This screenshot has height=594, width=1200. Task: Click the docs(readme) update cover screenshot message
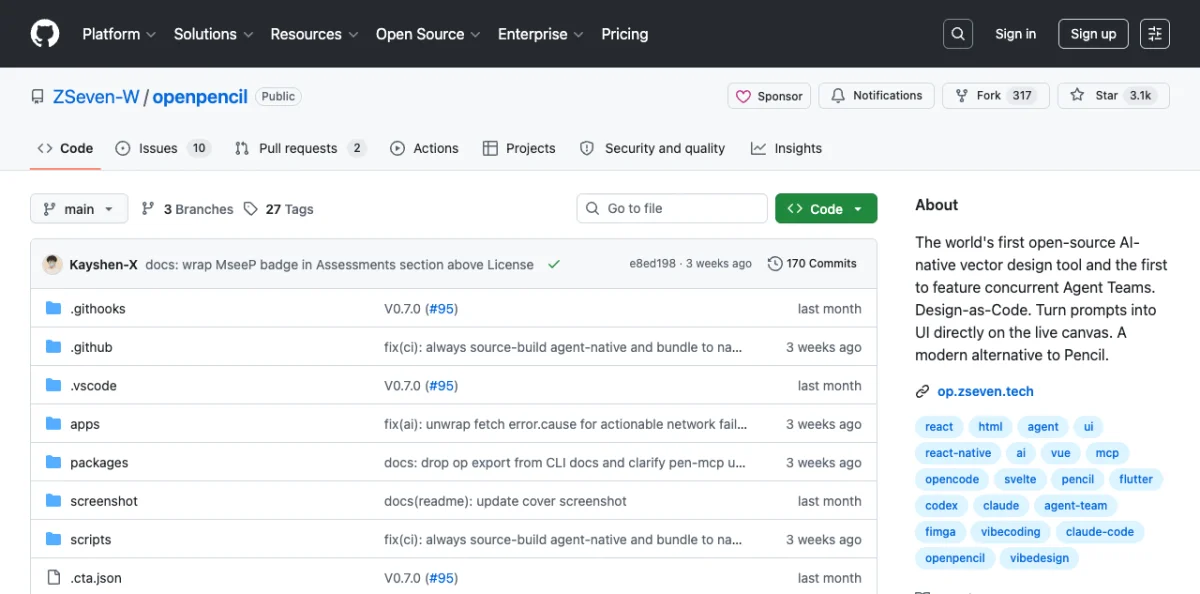coord(505,501)
